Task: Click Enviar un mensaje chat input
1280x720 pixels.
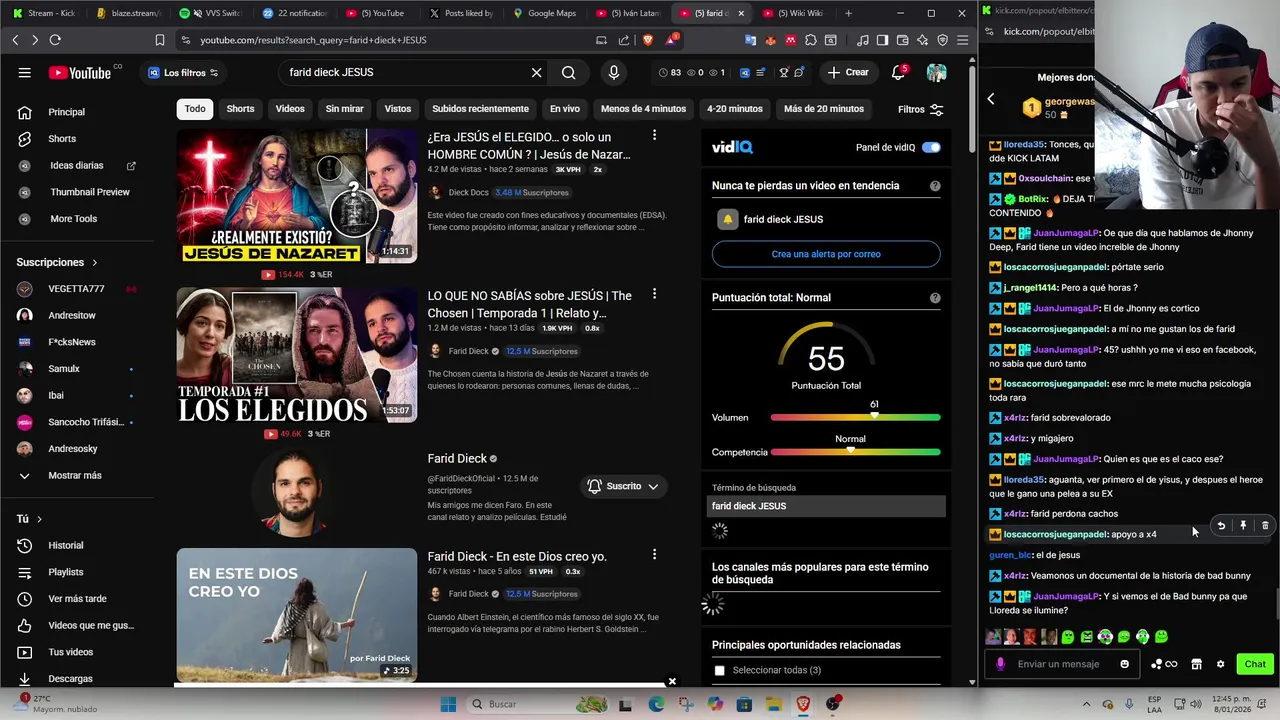Action: click(1063, 664)
